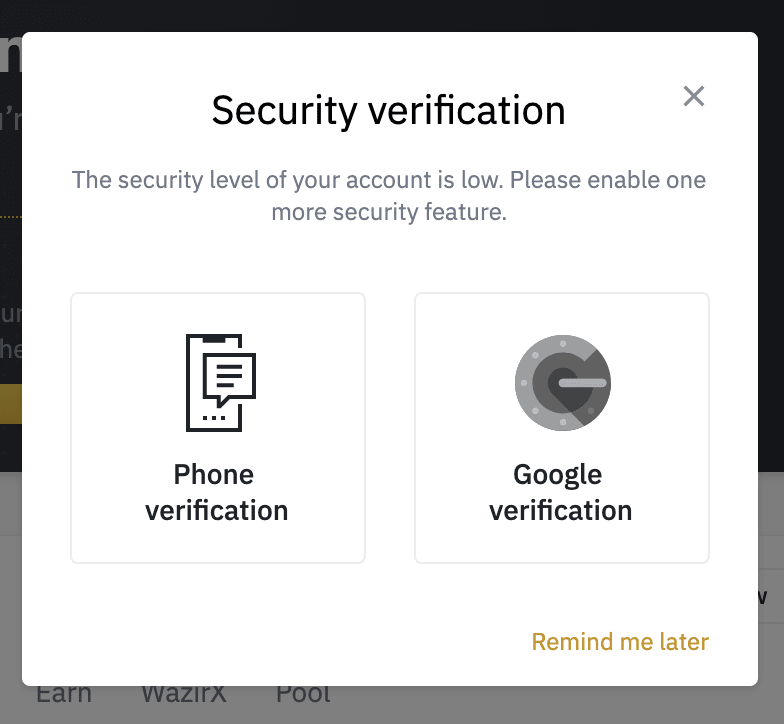Click the Remind me later link
Screen dimensions: 784x724
pos(619,641)
